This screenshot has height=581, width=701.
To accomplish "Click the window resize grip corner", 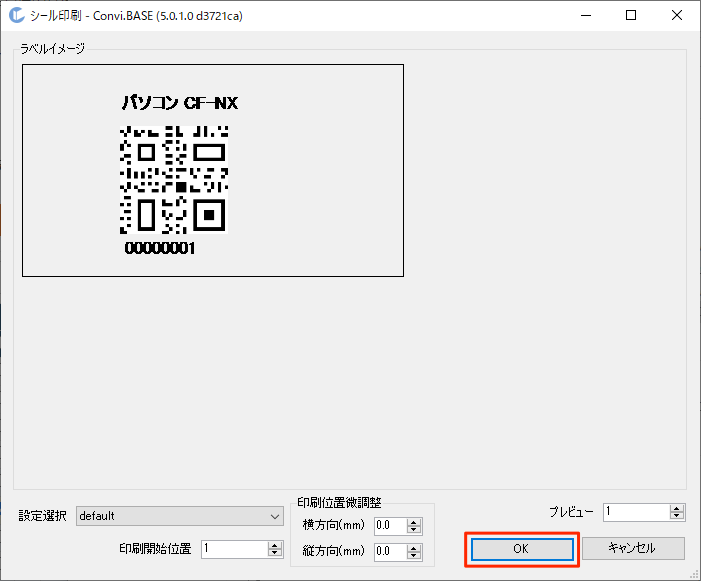I will coord(694,575).
